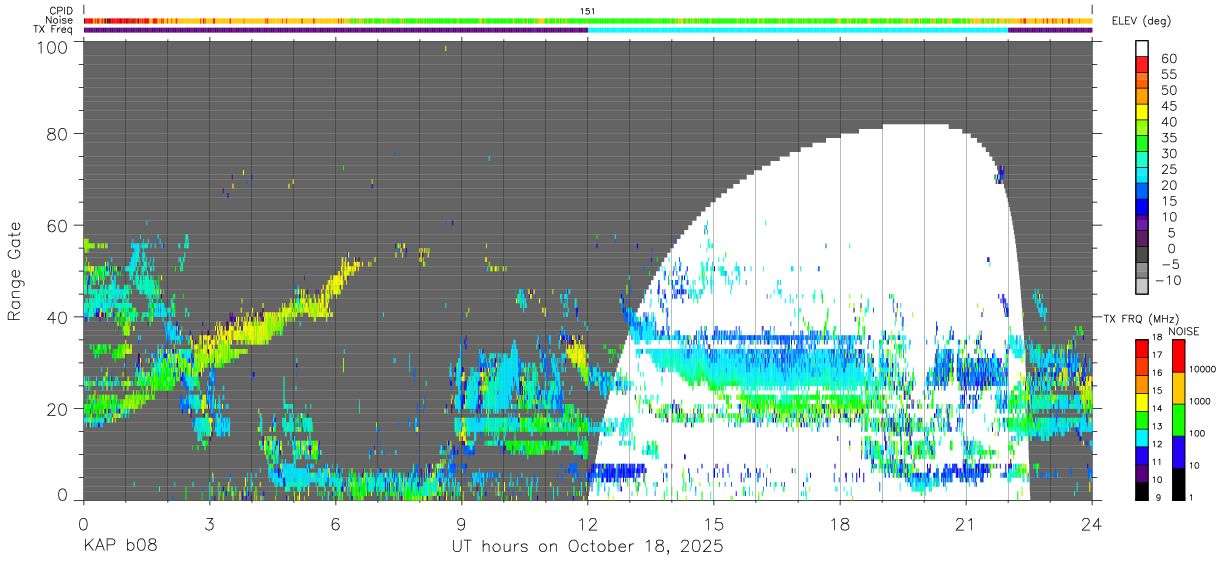
Task: Click the UT hours axis tick '15'
Action: click(x=714, y=523)
